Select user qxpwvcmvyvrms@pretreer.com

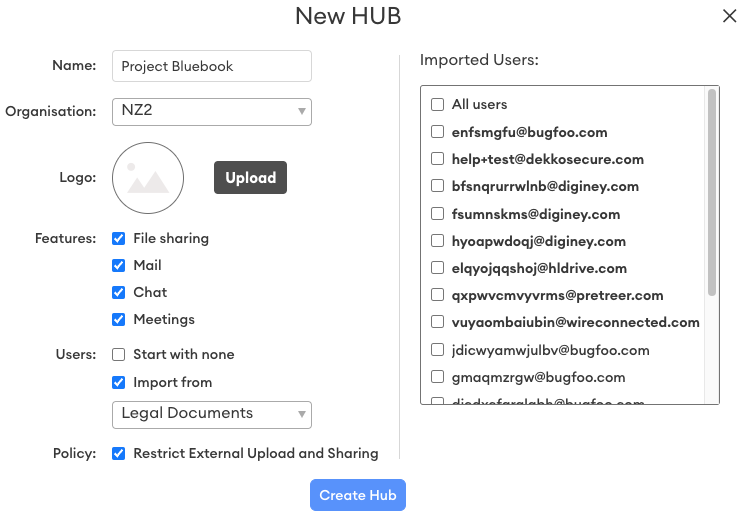(x=437, y=295)
